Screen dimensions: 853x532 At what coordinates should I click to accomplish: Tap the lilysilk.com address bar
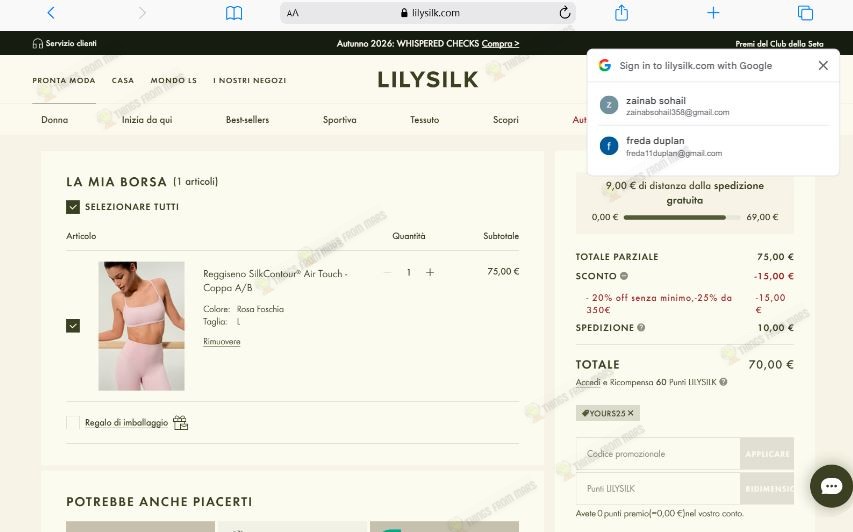pyautogui.click(x=428, y=13)
